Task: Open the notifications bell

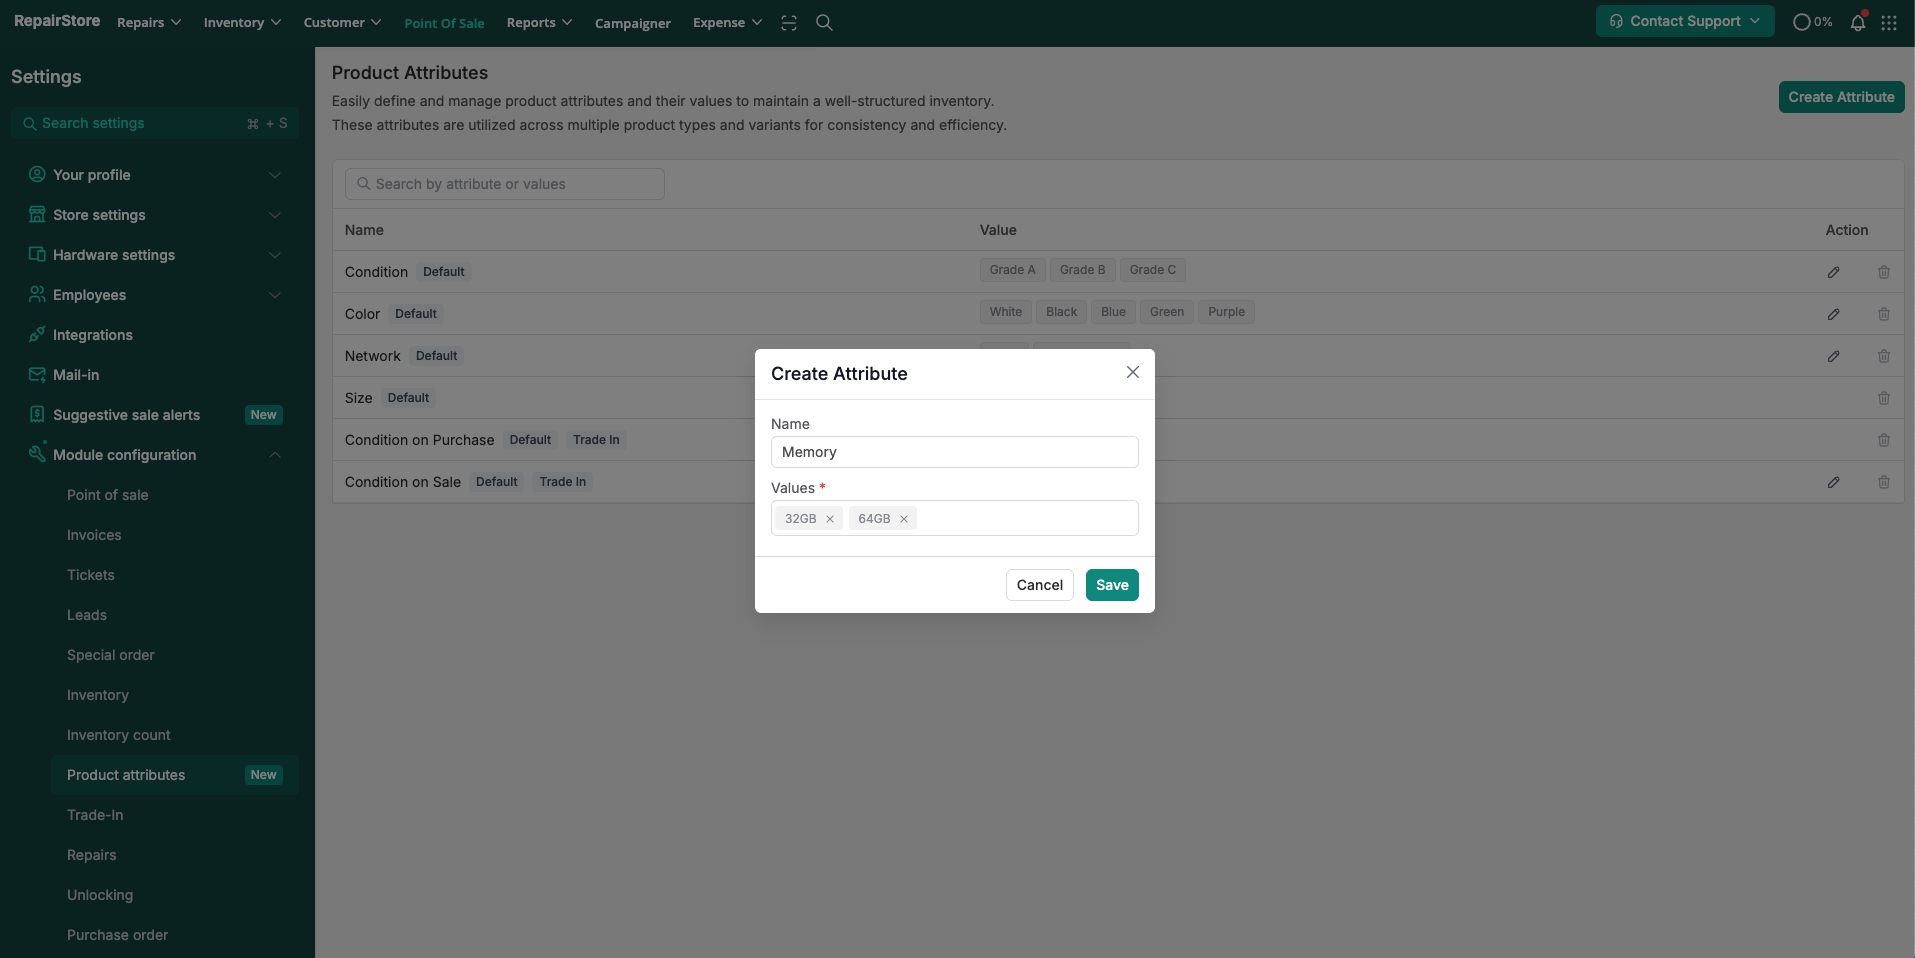Action: [1857, 23]
